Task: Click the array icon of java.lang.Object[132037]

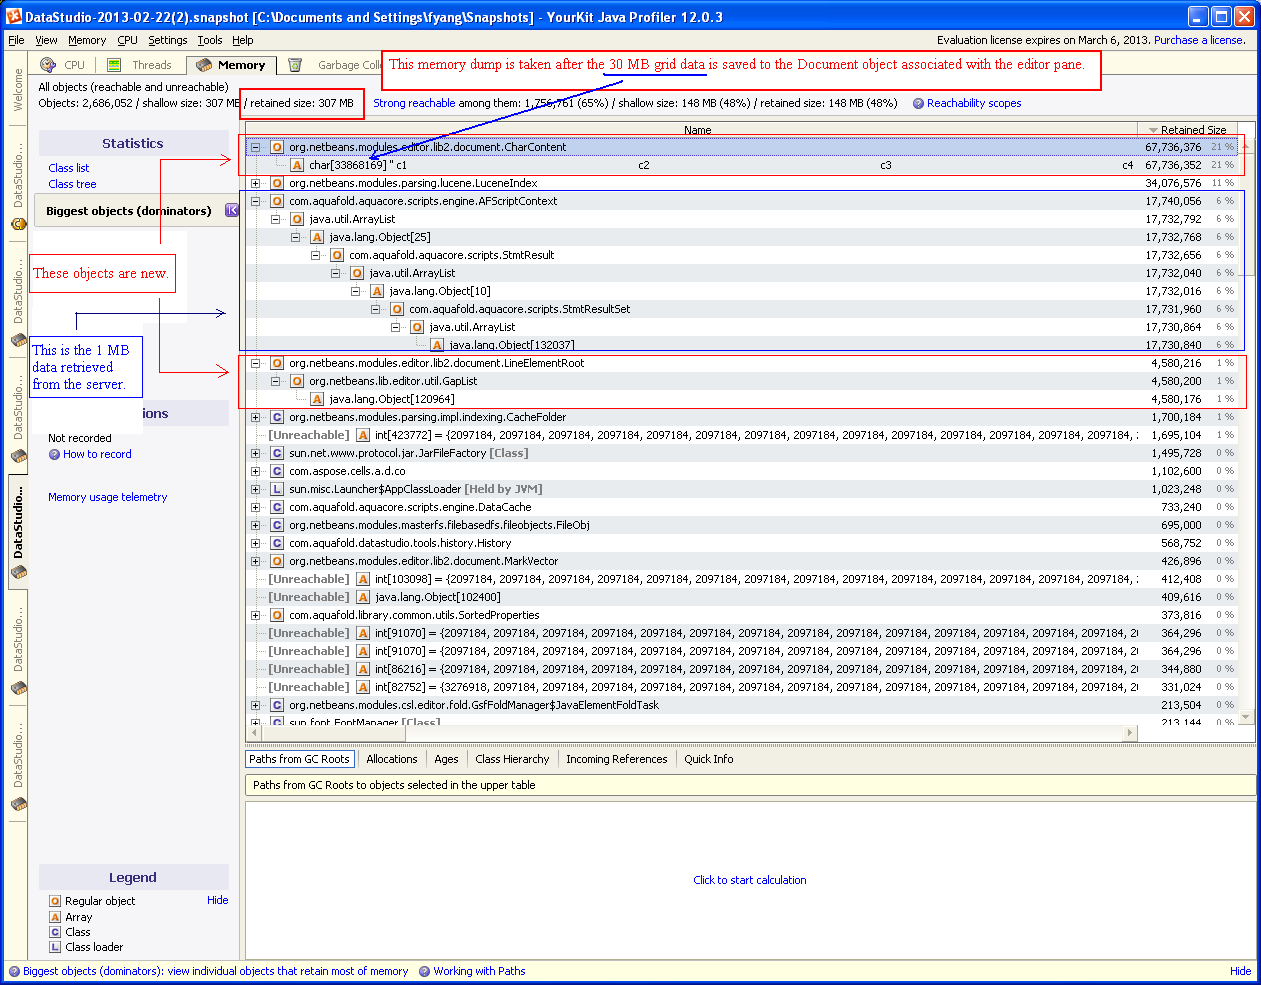Action: [x=437, y=345]
